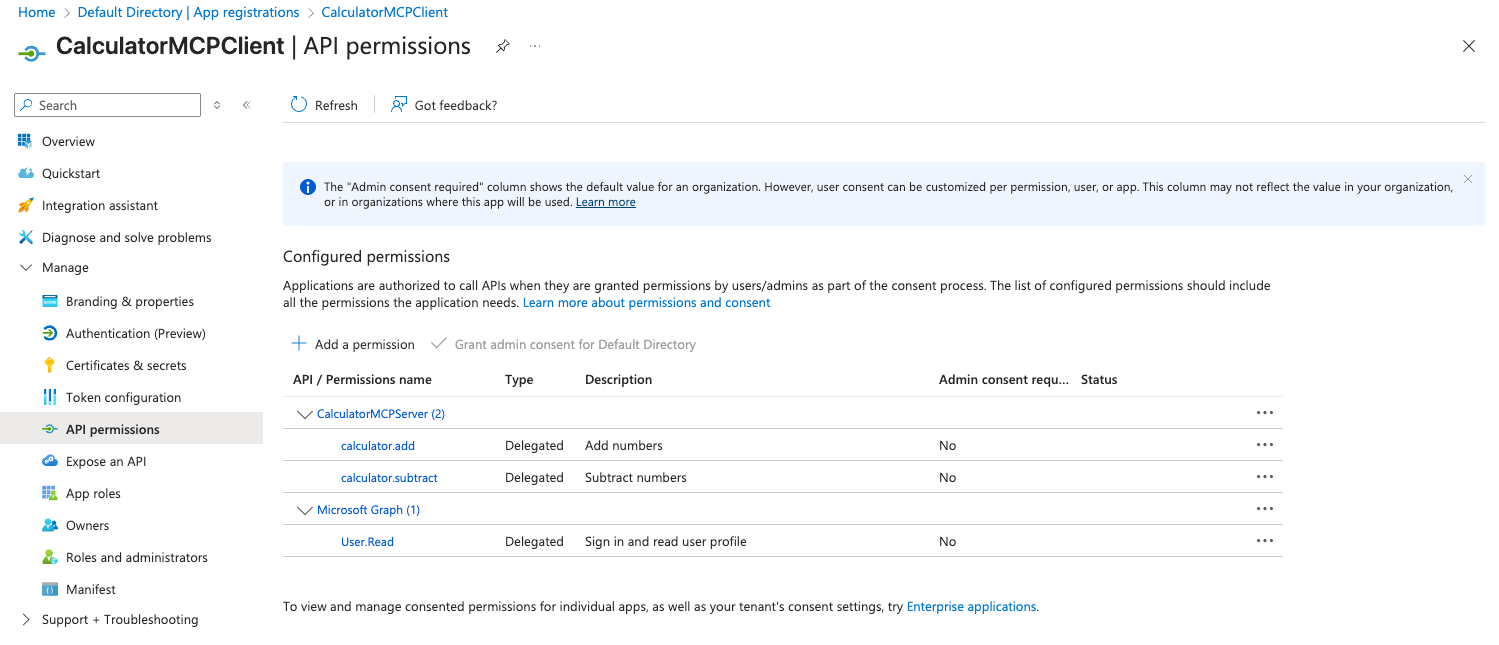Image resolution: width=1499 pixels, height=645 pixels.
Task: Open Certificates & secrets key icon
Action: [50, 365]
